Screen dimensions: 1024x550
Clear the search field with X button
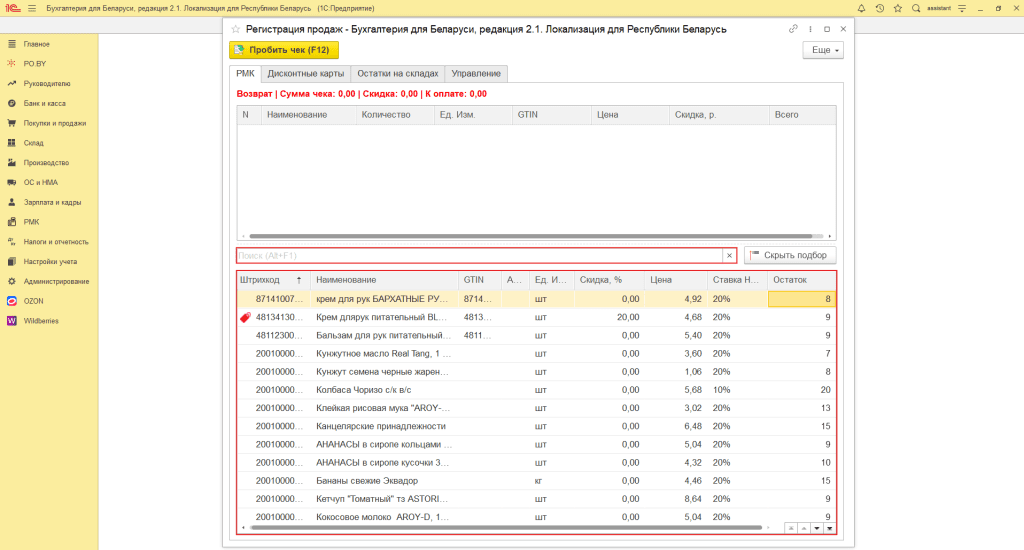click(729, 256)
